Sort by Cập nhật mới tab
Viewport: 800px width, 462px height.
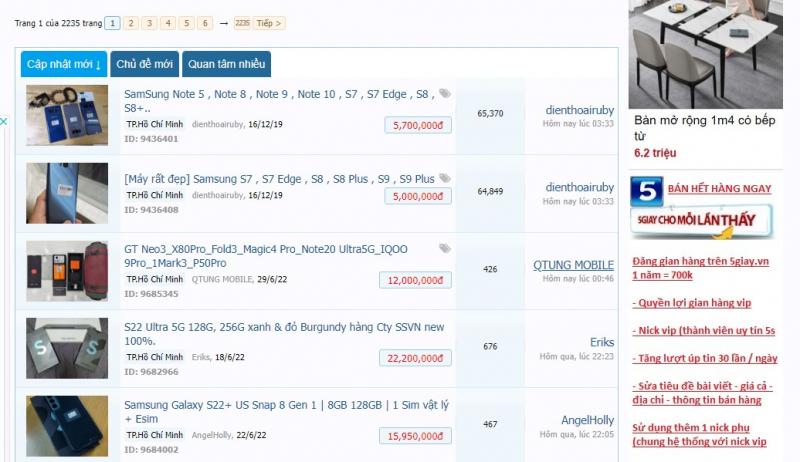point(64,64)
